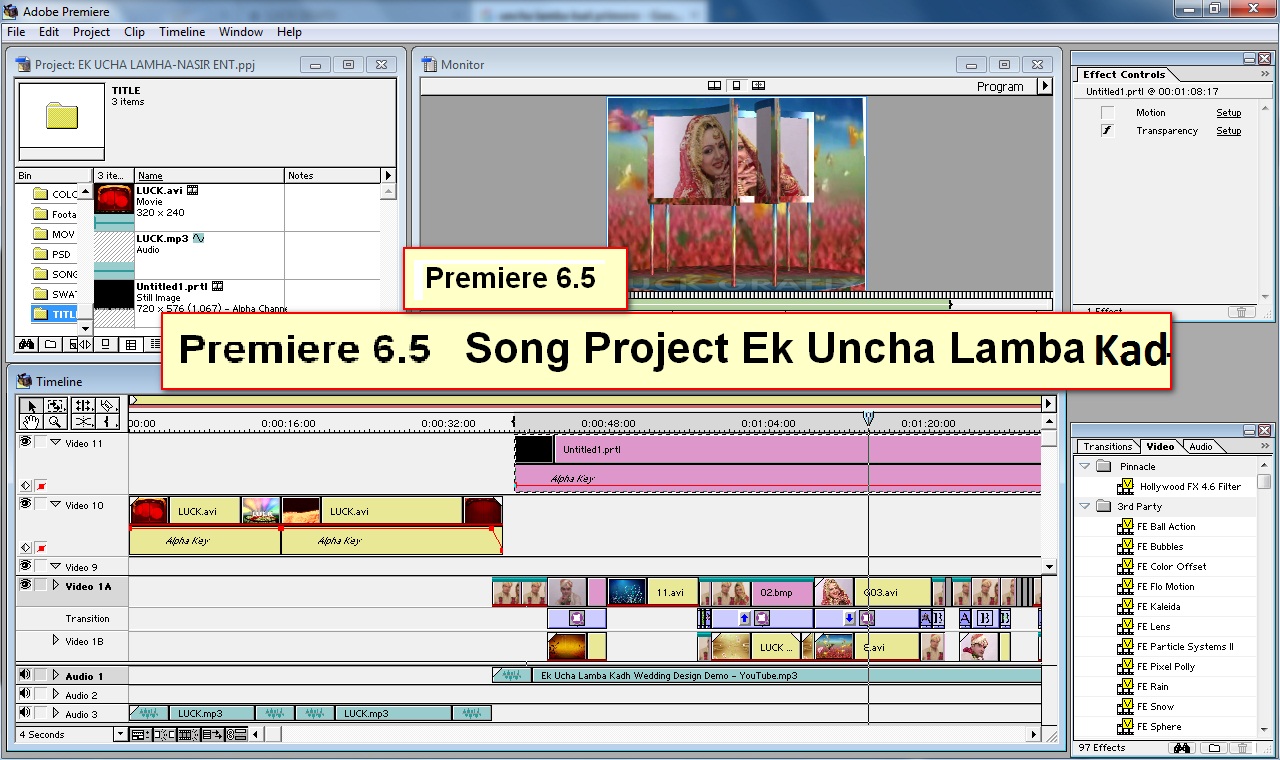
Task: Mute Audio 2 track speaker icon
Action: pos(25,695)
